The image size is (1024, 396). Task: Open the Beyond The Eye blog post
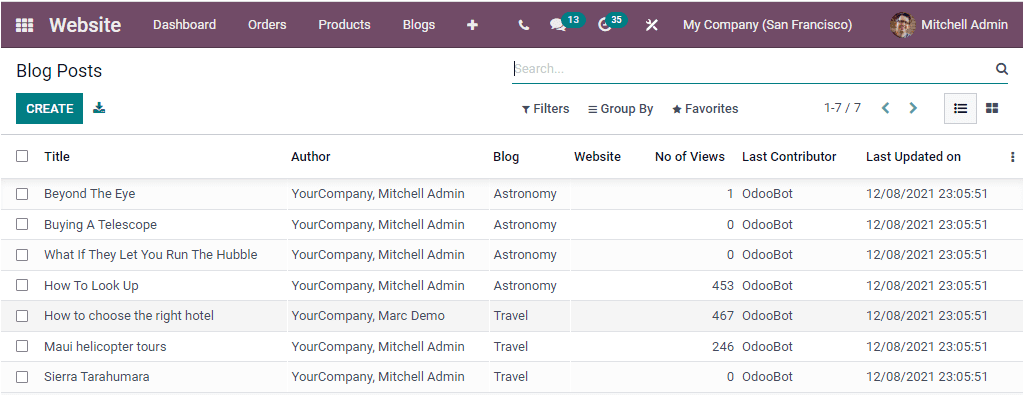tap(89, 193)
